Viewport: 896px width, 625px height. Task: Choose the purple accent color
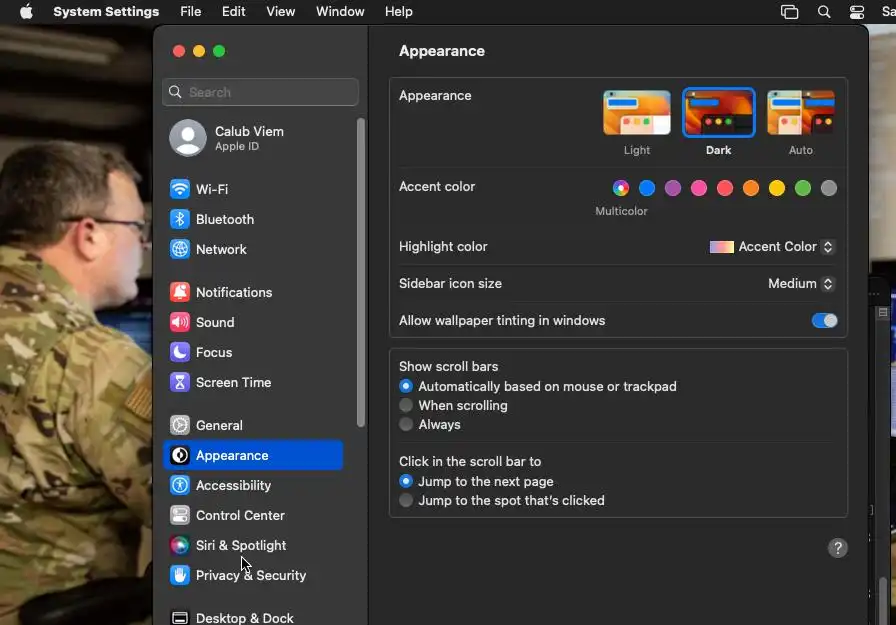pyautogui.click(x=673, y=188)
